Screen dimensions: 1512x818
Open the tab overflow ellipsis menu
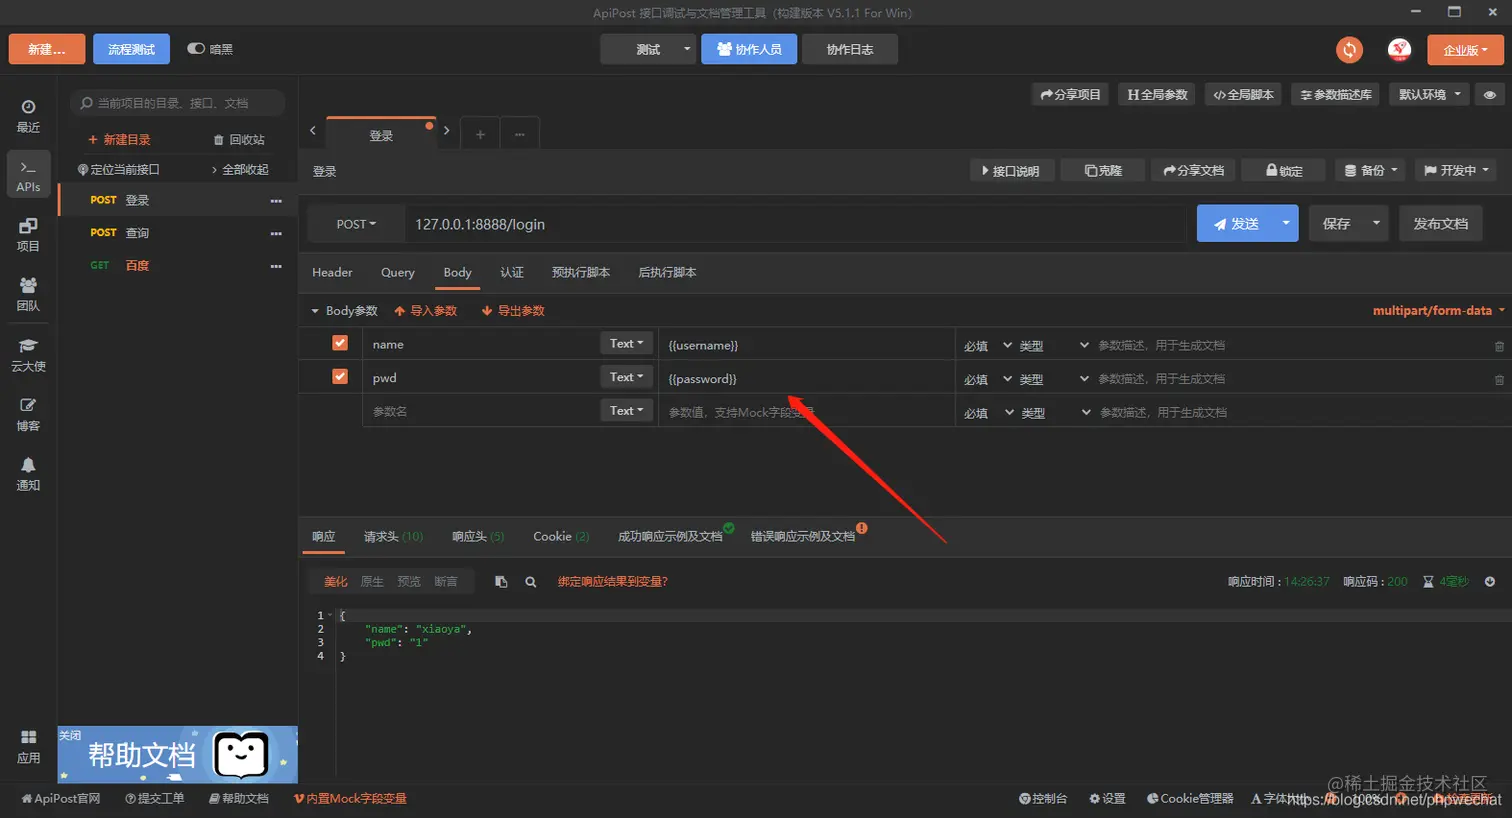520,135
